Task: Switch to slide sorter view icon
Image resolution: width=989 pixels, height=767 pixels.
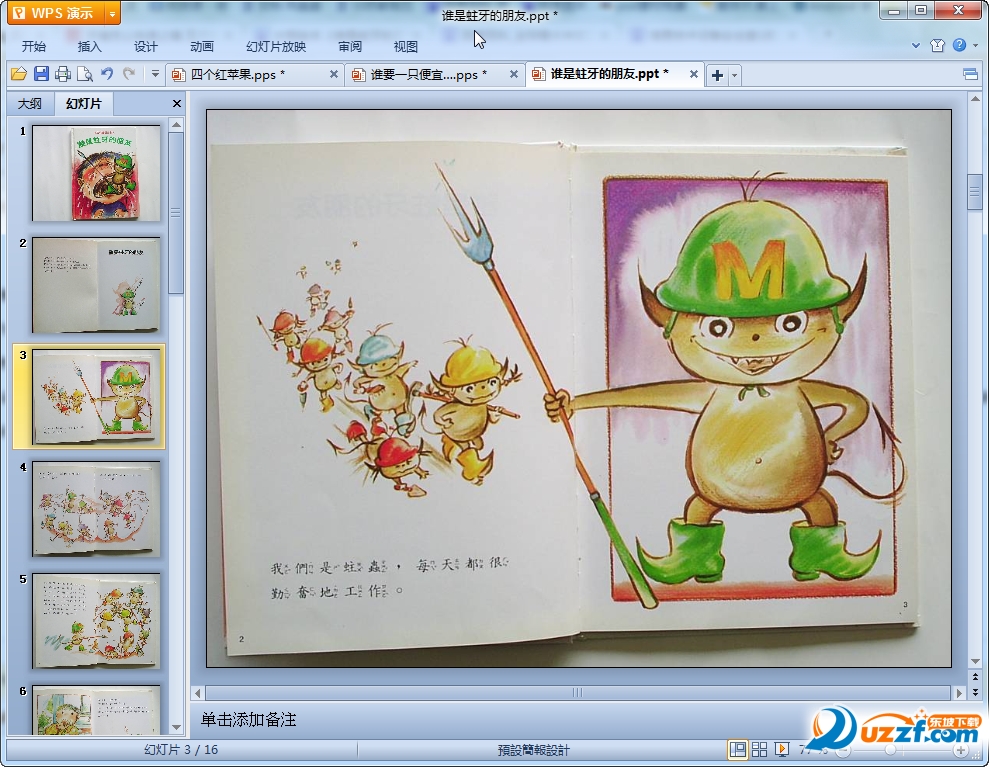Action: click(x=759, y=749)
